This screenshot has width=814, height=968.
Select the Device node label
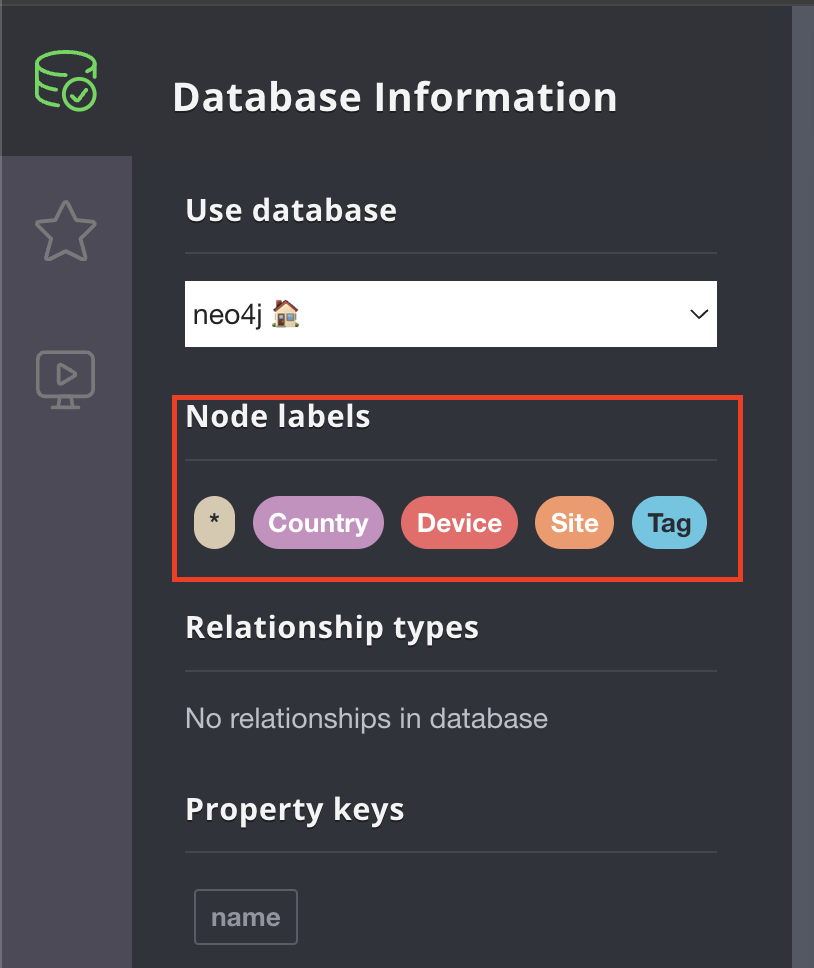click(459, 522)
